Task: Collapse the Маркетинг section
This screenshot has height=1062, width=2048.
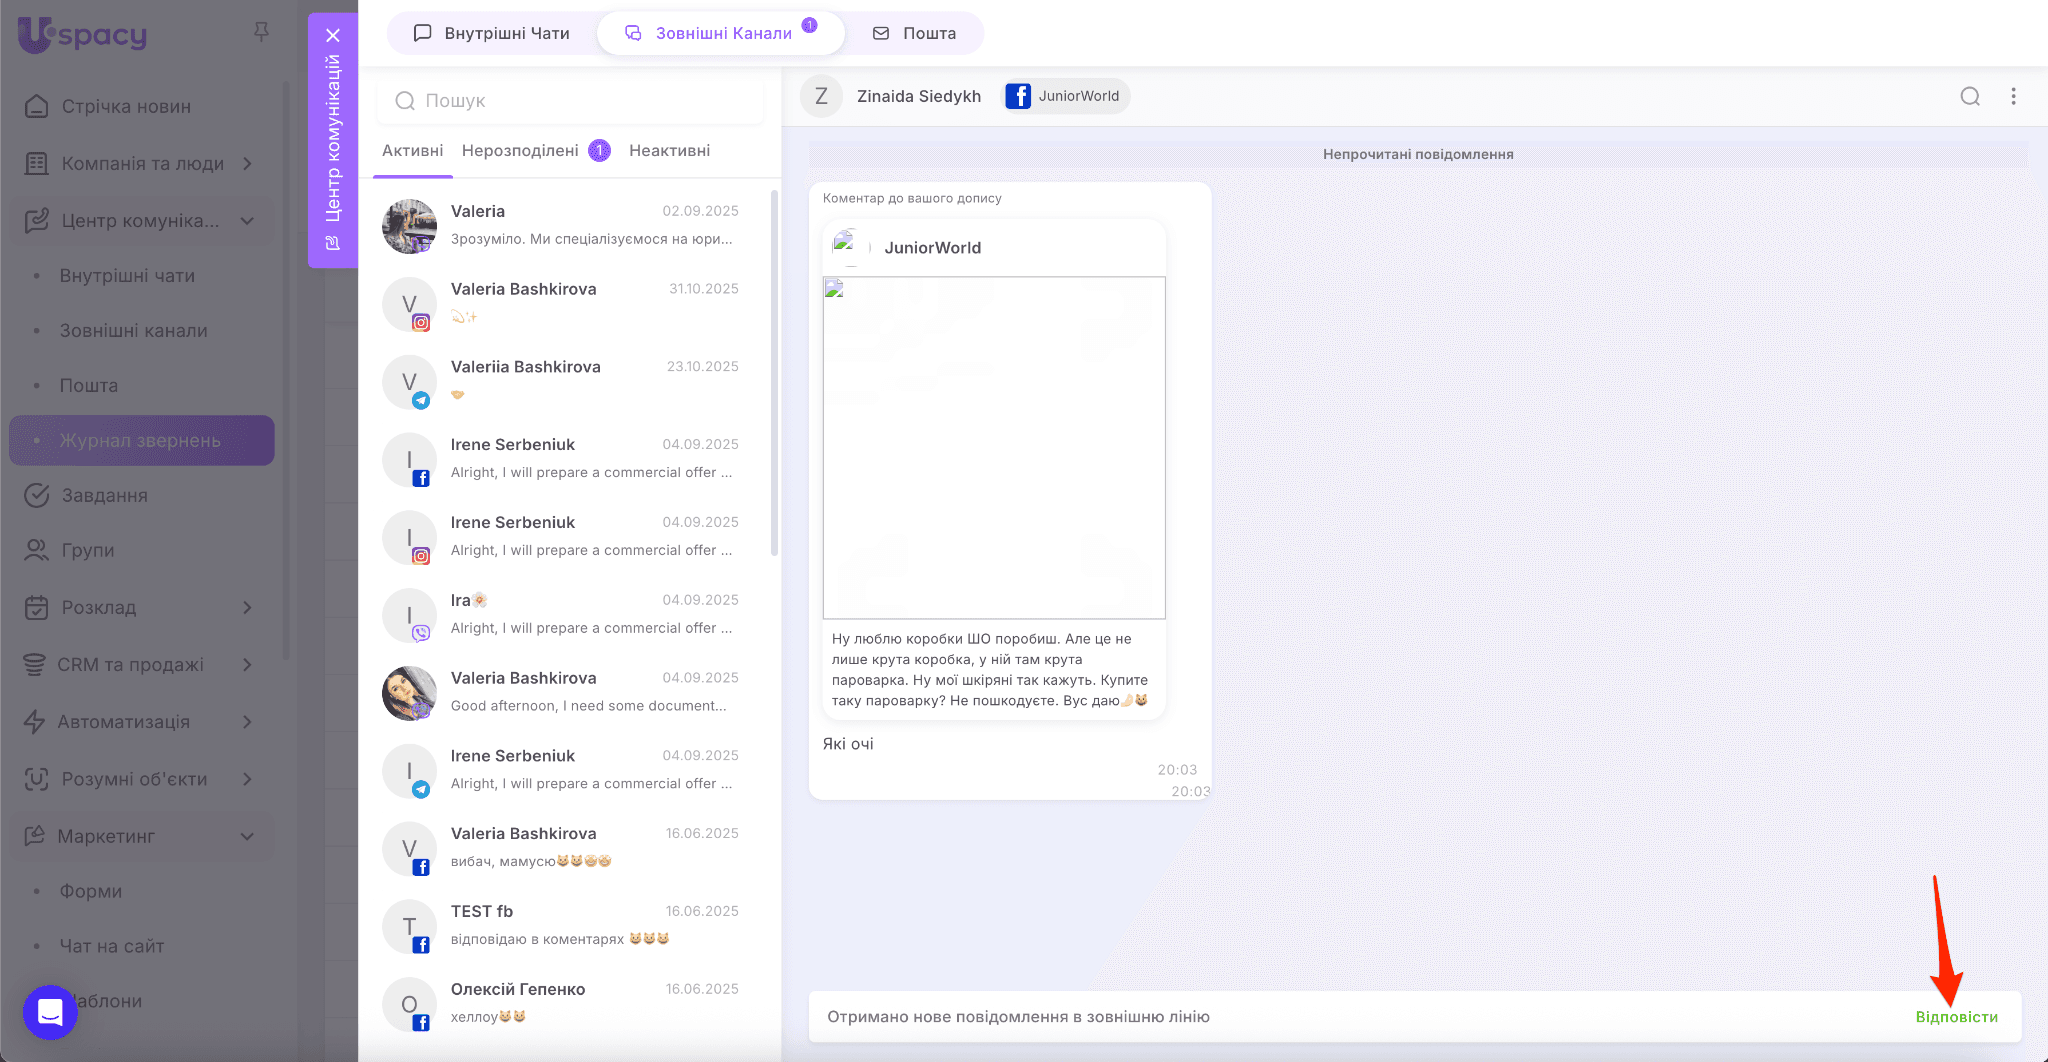Action: (247, 836)
